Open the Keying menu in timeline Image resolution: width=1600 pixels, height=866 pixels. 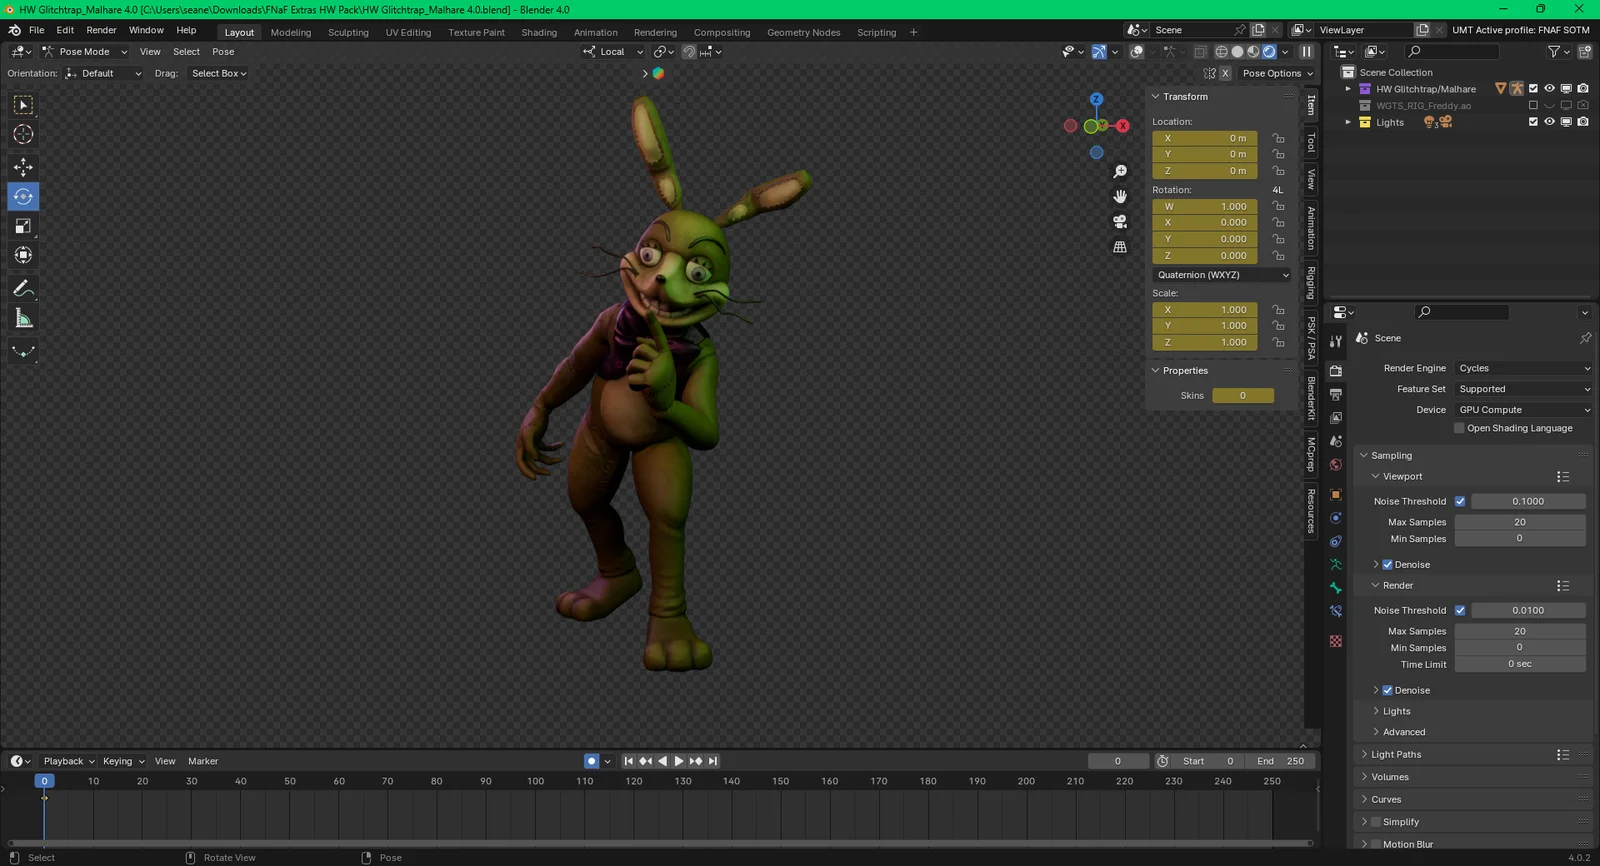coord(122,761)
